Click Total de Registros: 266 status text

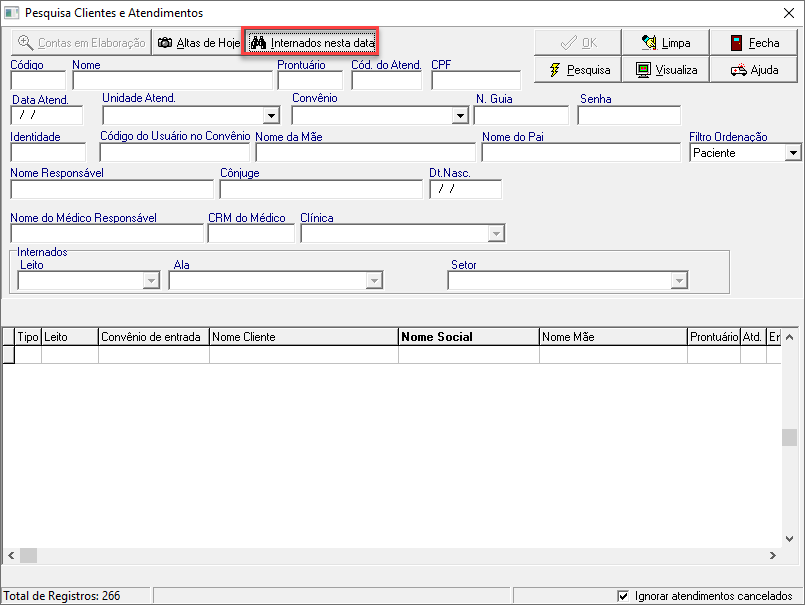(62, 596)
